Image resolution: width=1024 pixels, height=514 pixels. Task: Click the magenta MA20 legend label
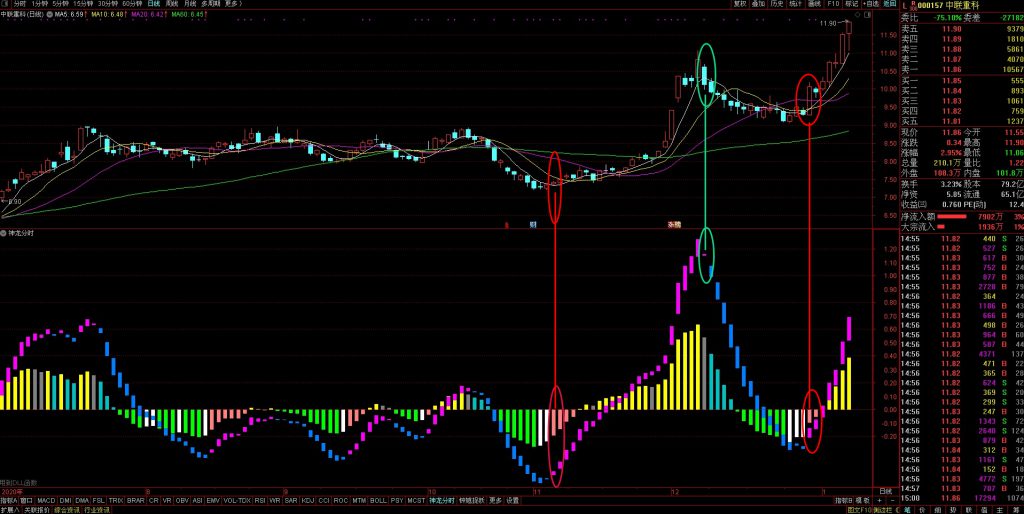[149, 15]
